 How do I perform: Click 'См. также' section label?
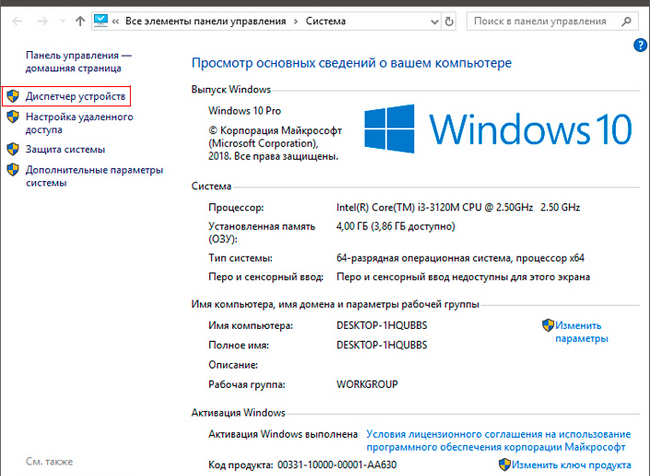pyautogui.click(x=49, y=461)
